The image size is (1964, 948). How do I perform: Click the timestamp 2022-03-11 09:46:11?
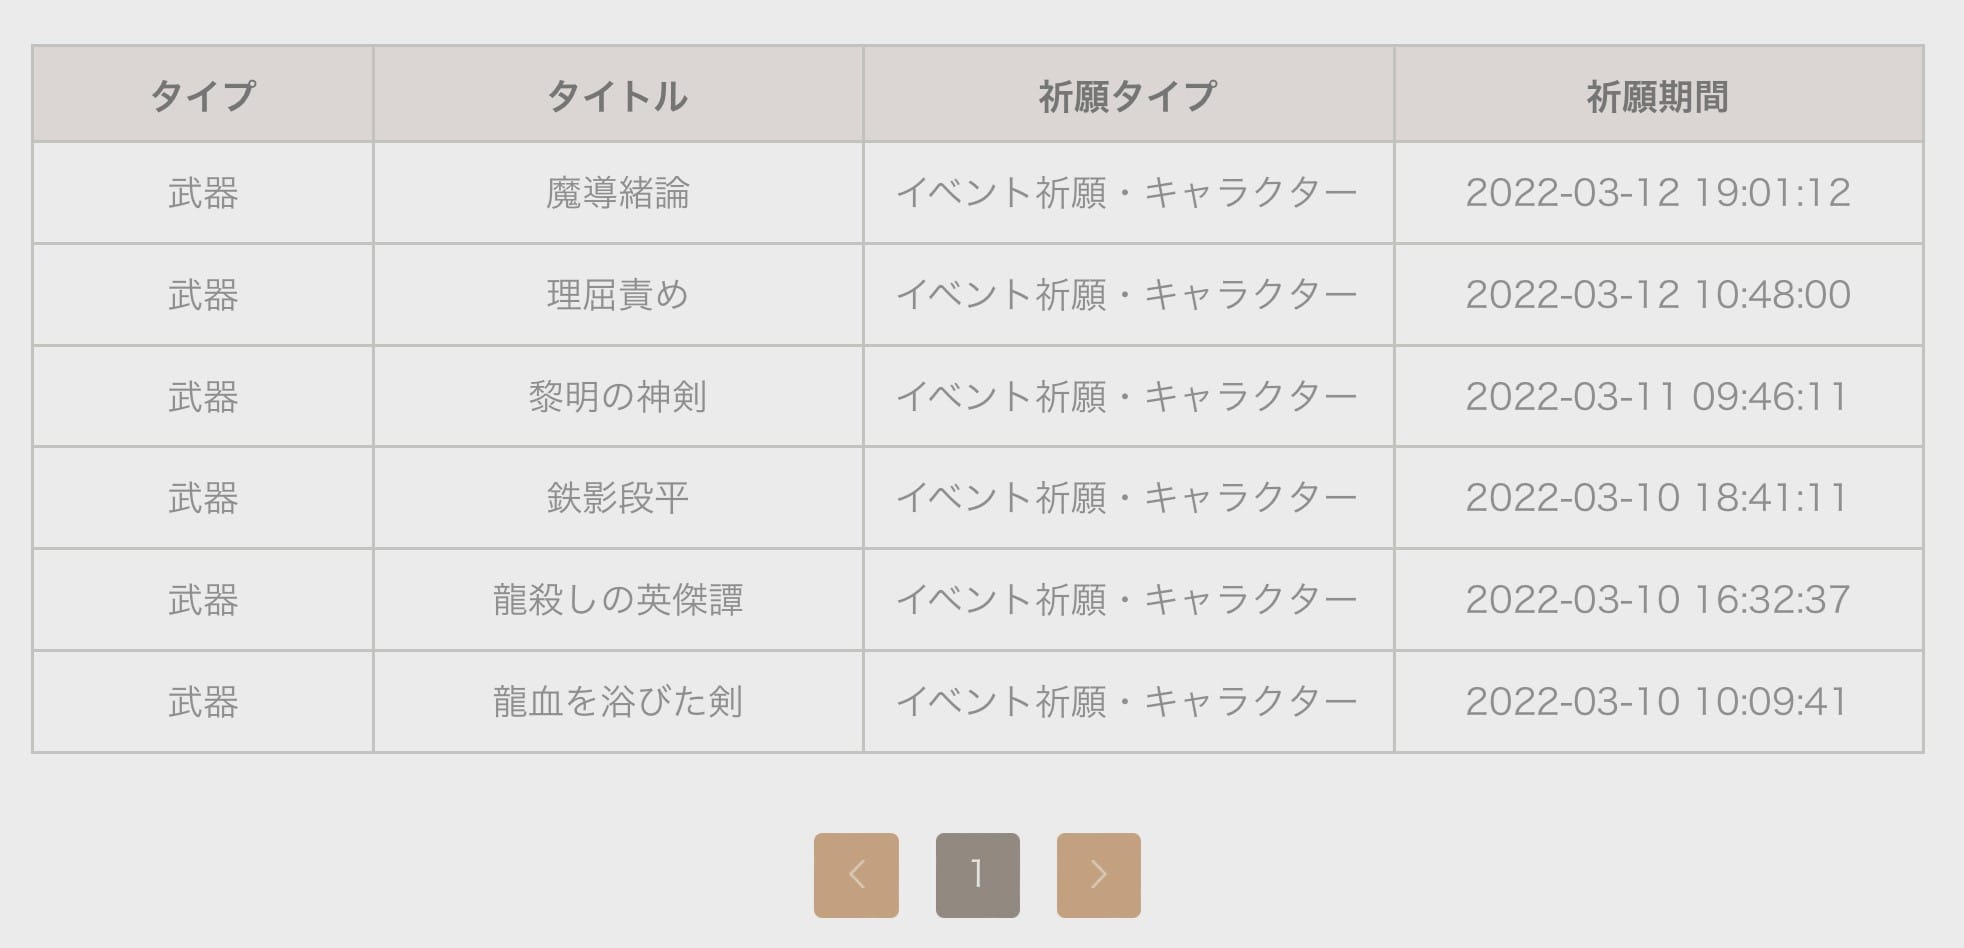pyautogui.click(x=1658, y=396)
